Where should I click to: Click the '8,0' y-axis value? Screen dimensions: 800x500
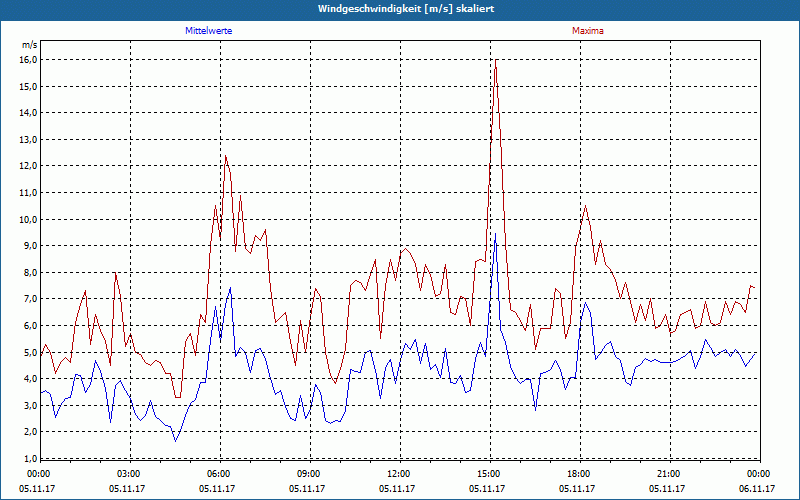(31, 272)
